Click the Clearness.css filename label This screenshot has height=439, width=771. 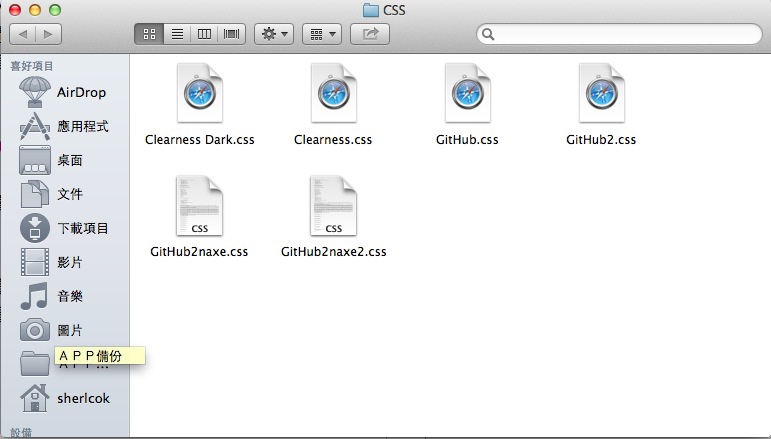tap(333, 140)
